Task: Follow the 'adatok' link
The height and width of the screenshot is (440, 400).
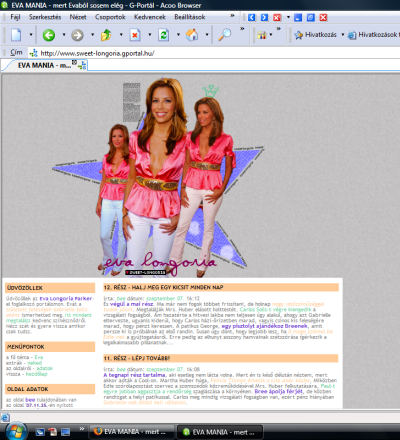Action: click(44, 368)
